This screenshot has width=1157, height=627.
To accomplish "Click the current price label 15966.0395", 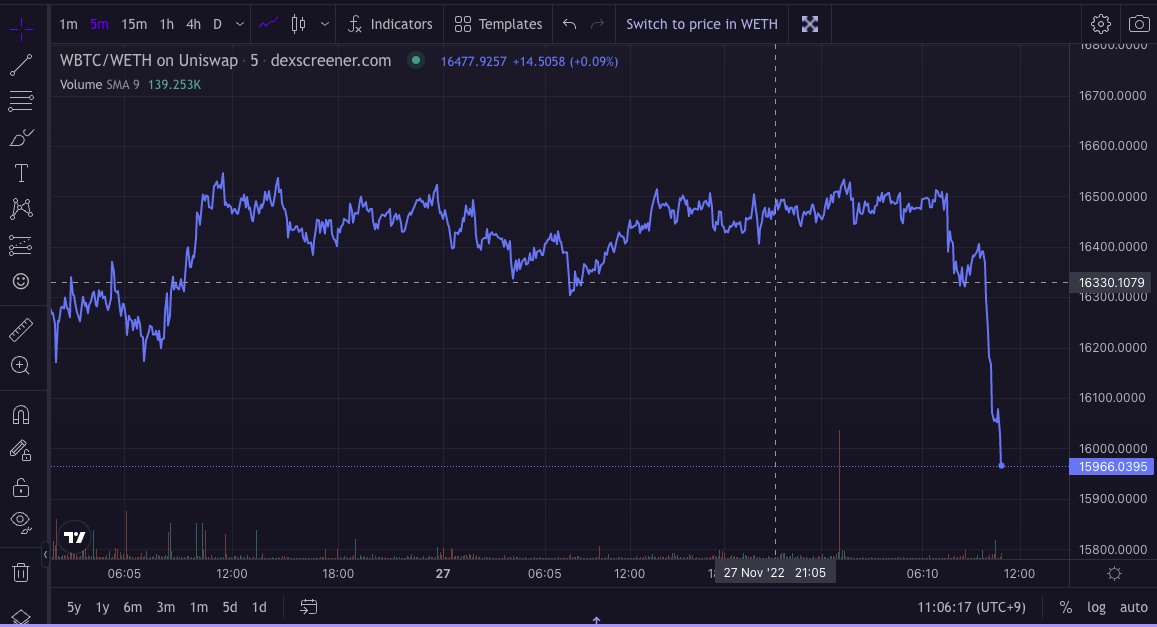I will [x=1111, y=466].
